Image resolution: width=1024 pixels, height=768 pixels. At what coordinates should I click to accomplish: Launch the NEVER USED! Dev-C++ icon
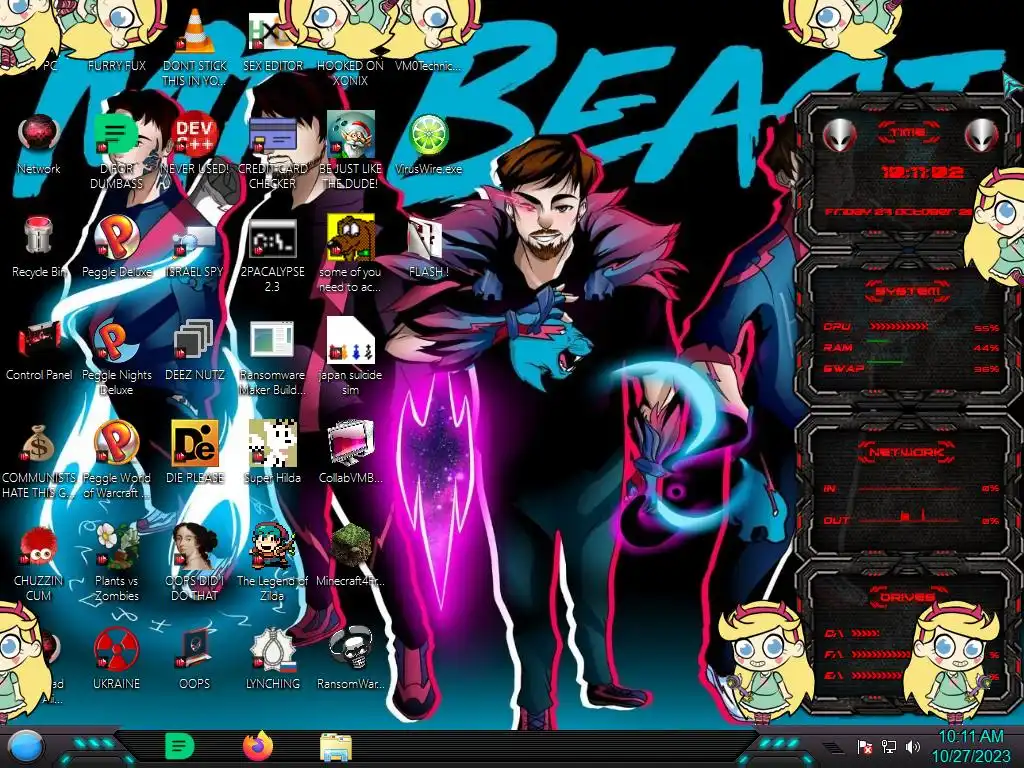pos(195,144)
